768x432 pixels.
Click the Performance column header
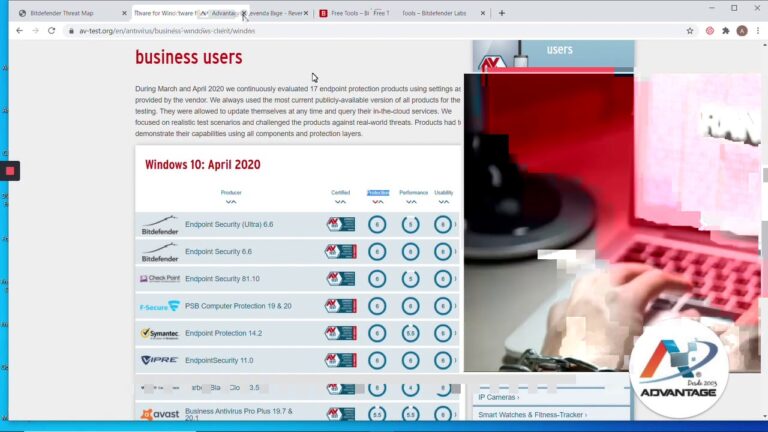coord(413,192)
